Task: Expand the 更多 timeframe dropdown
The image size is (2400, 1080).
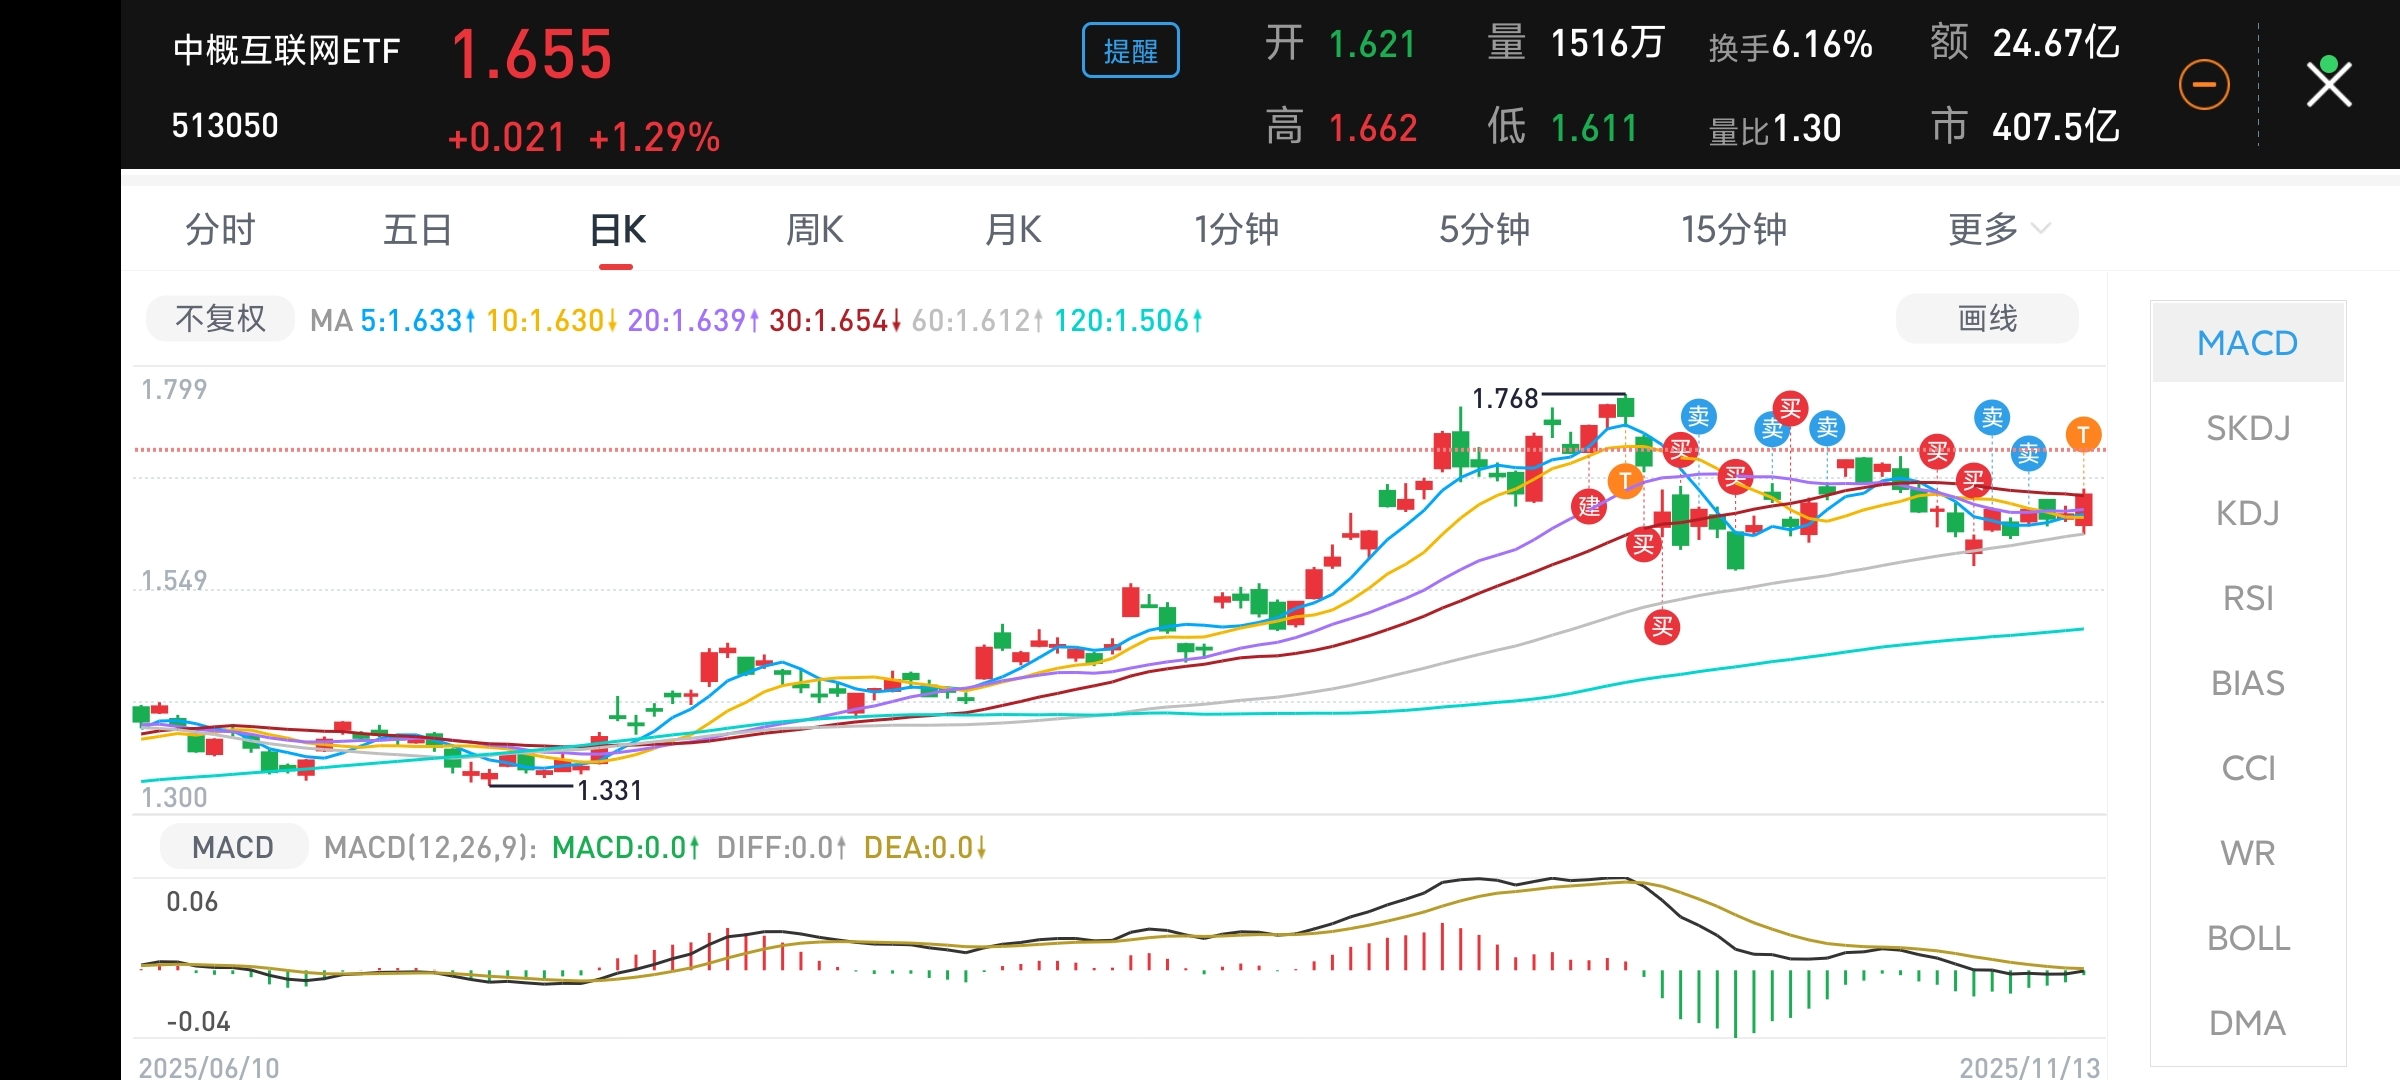Action: point(1998,230)
